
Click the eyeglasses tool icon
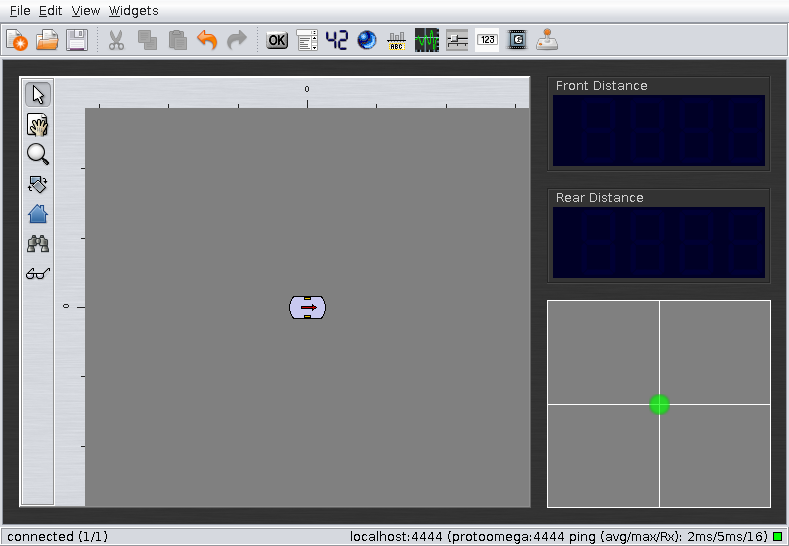(38, 273)
